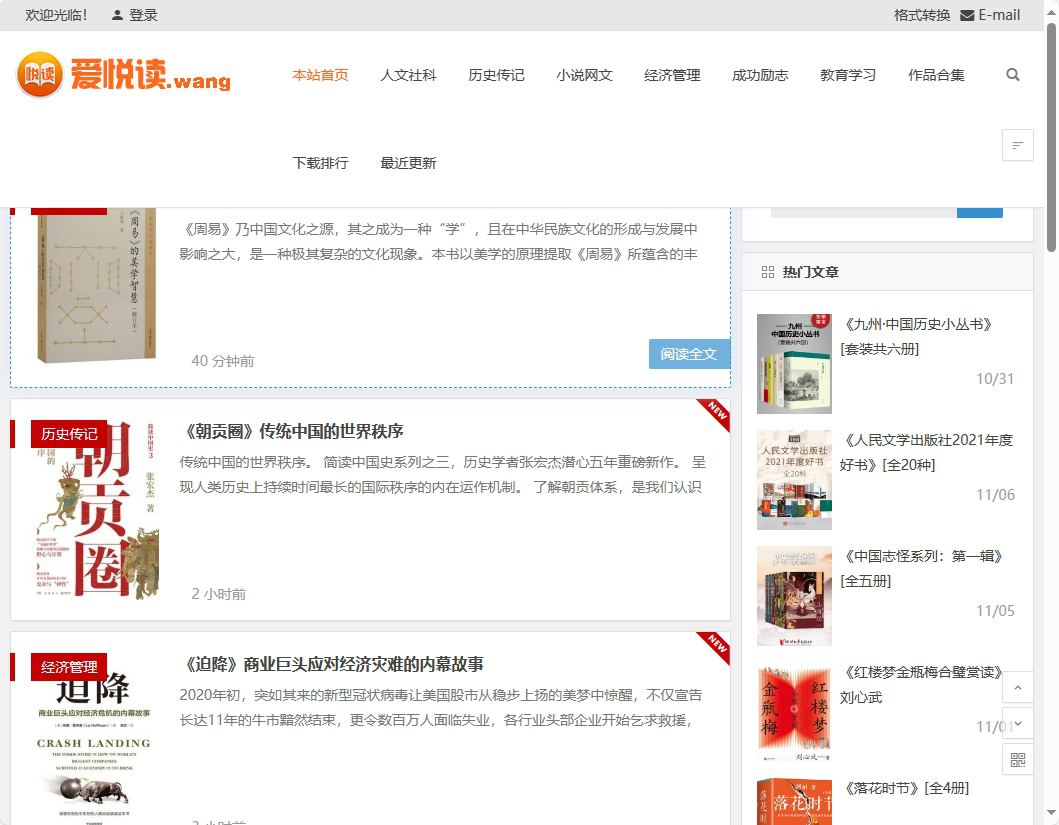Open 落花时节 thumbnail in sidebar
The width and height of the screenshot is (1059, 825).
point(794,802)
